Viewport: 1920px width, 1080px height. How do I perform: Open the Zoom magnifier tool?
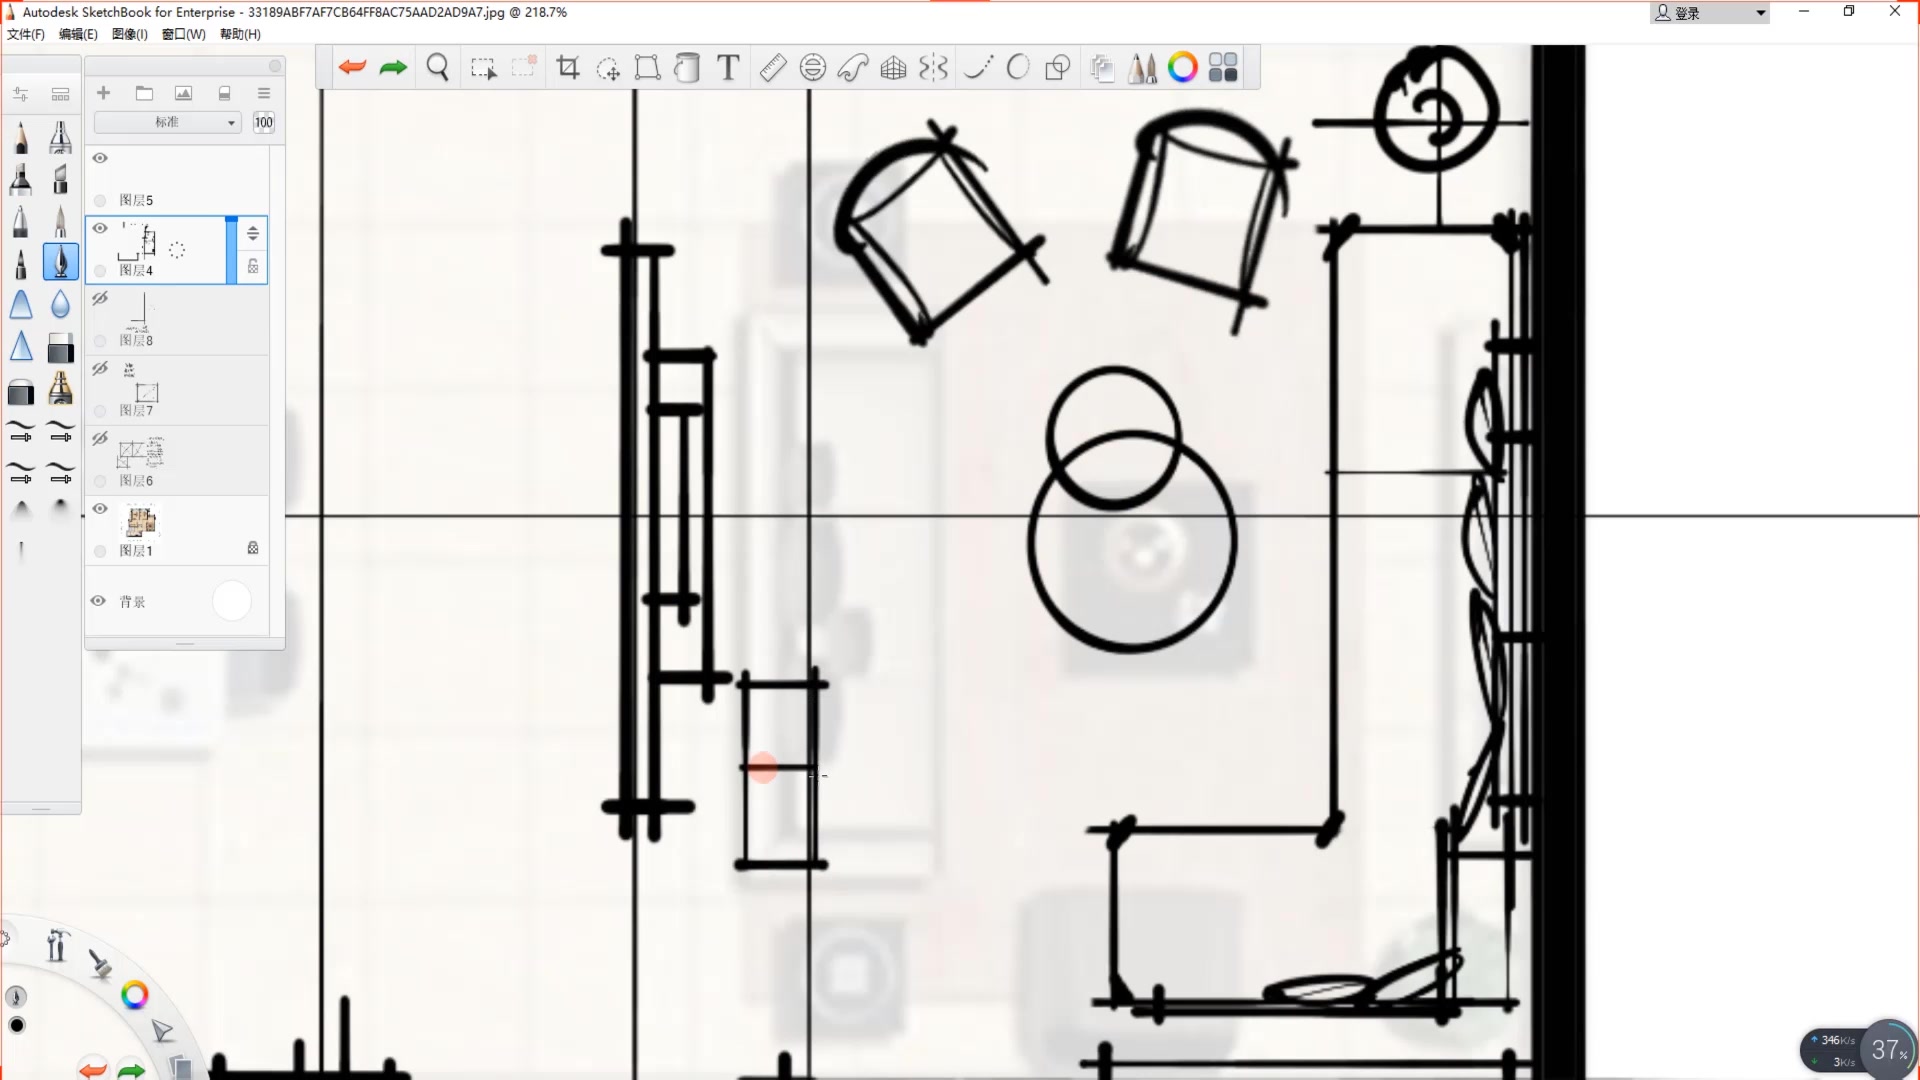(x=437, y=67)
